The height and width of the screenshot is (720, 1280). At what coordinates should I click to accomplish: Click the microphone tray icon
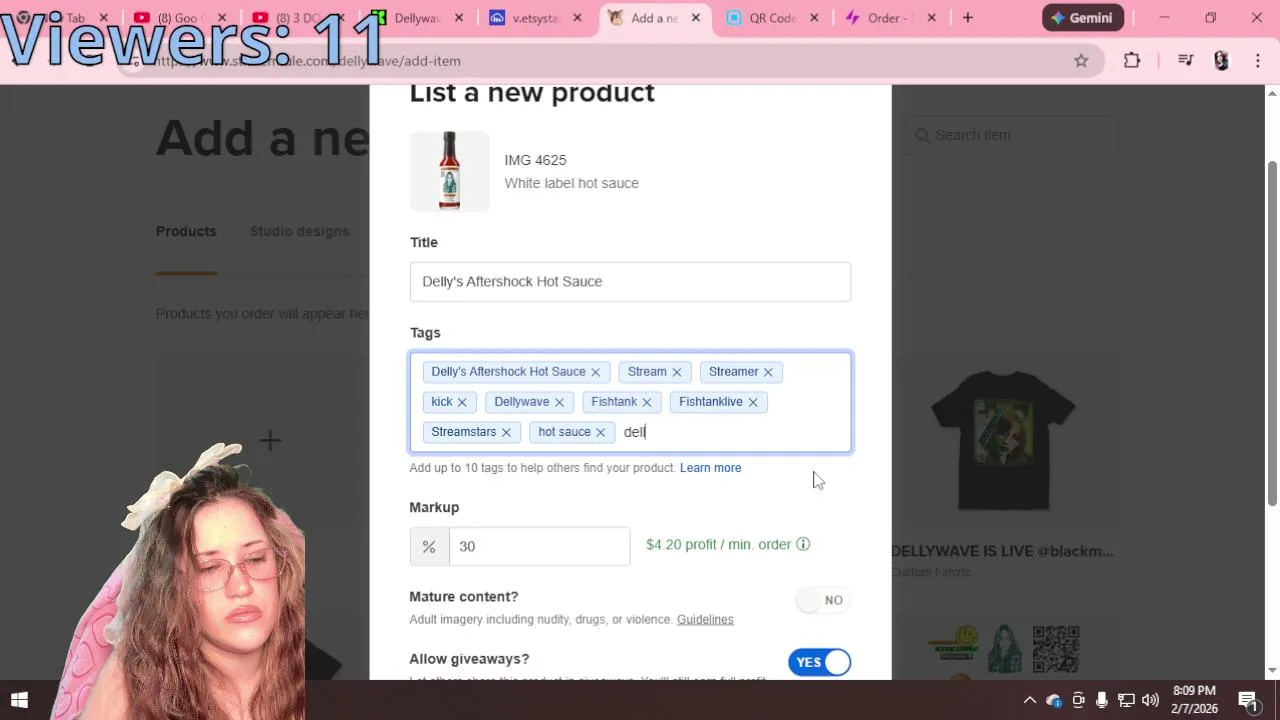1102,700
